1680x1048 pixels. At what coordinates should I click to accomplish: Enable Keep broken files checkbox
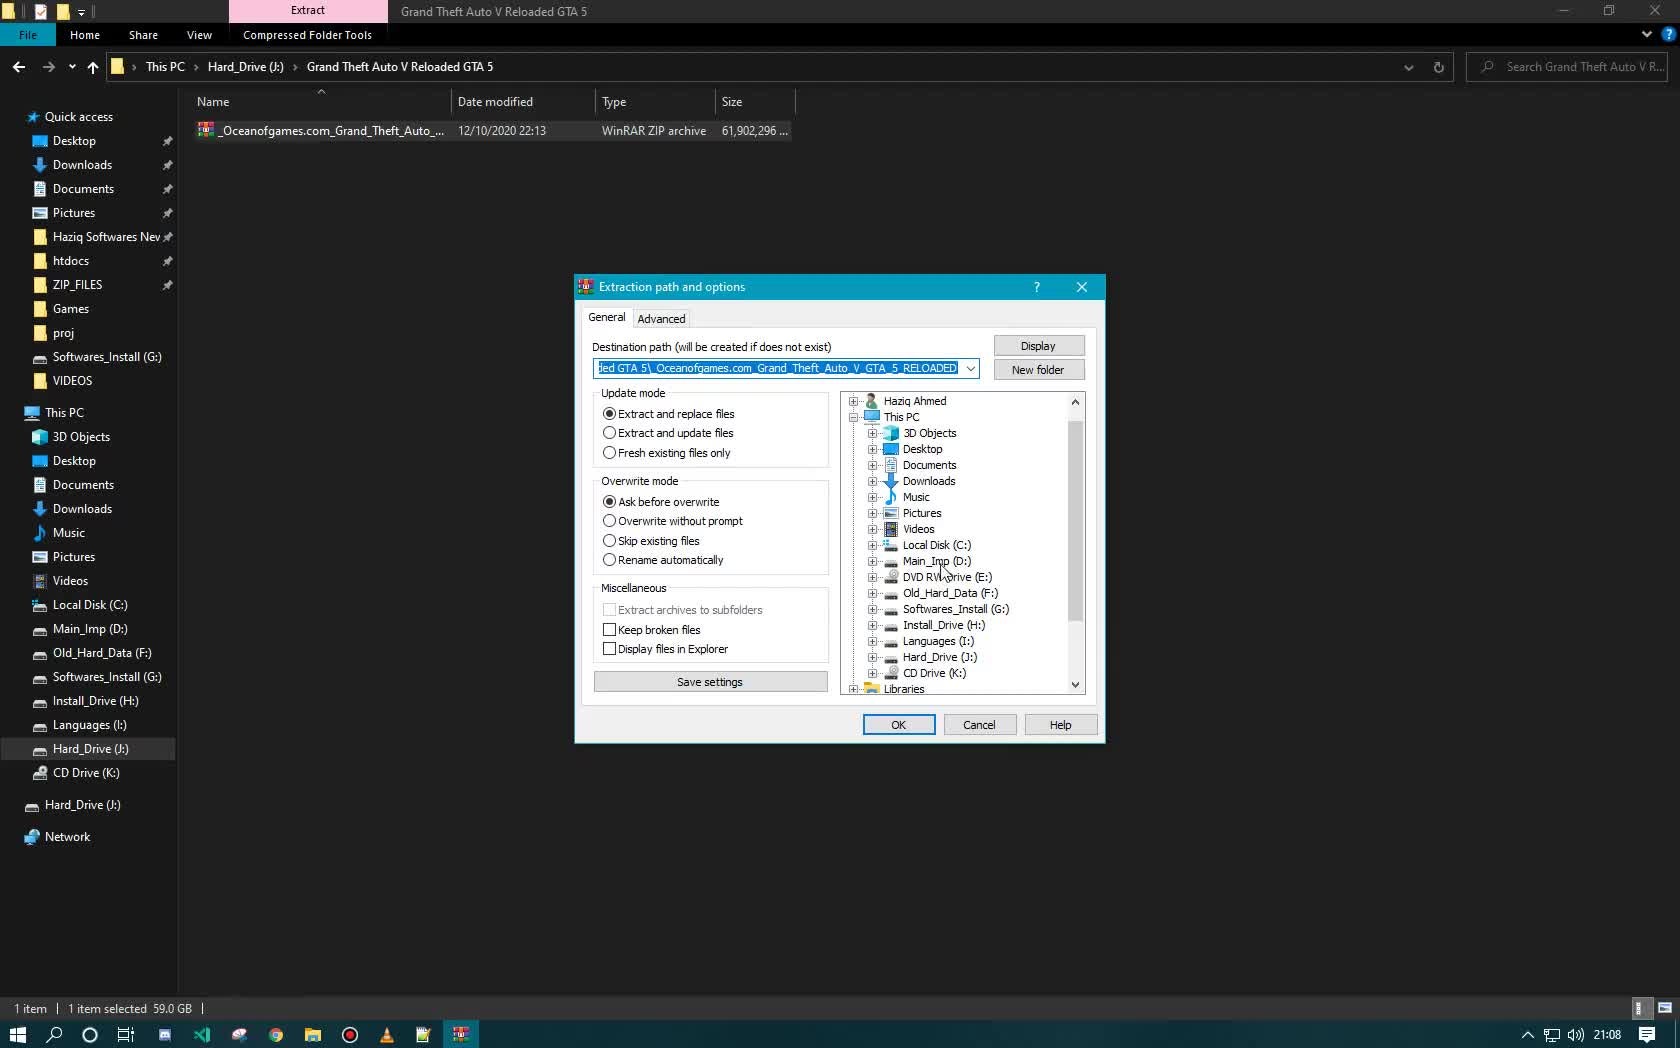[x=609, y=630]
